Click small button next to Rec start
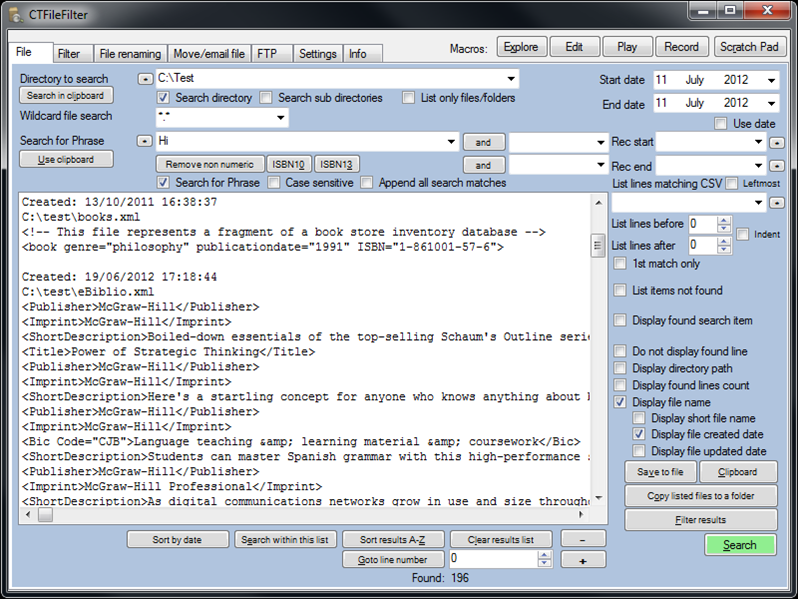Viewport: 798px width, 599px height. [x=777, y=143]
